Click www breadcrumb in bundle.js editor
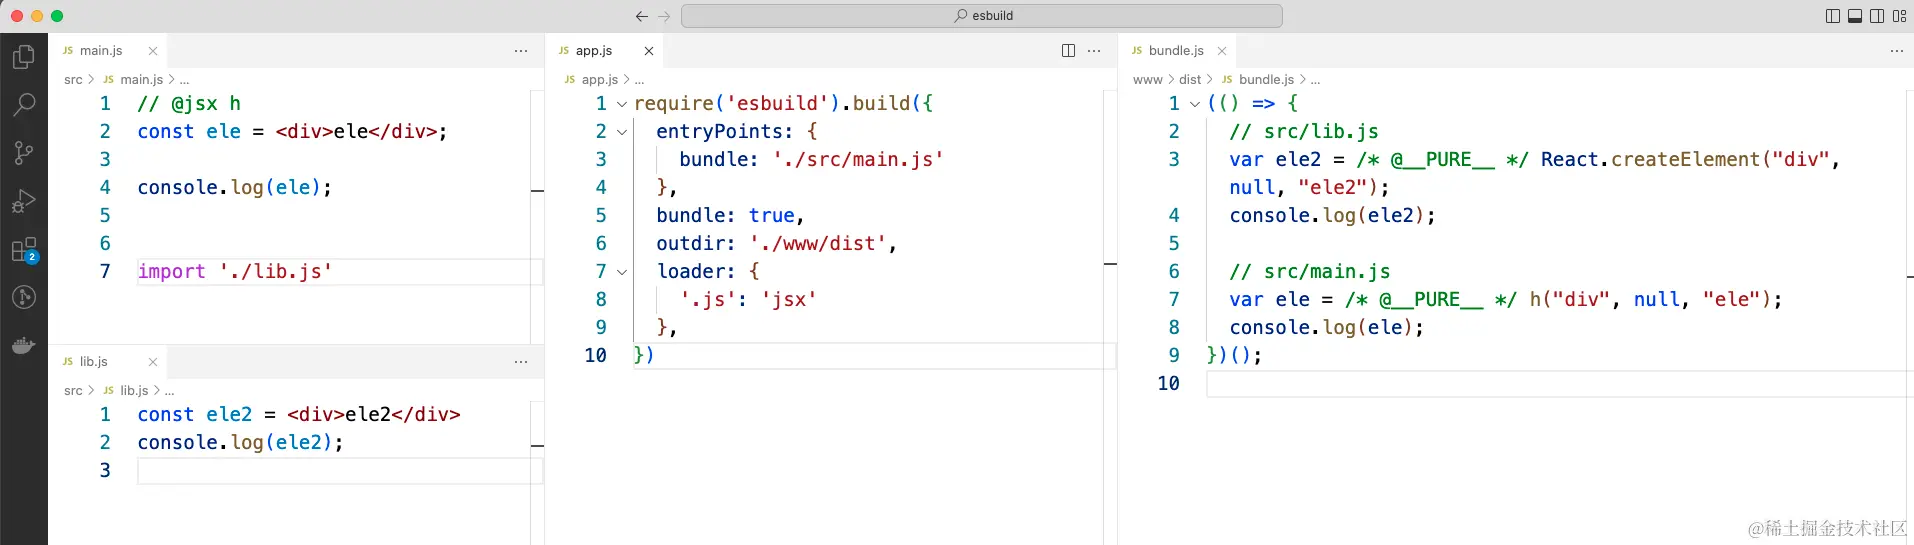Image resolution: width=1914 pixels, height=545 pixels. (1148, 80)
